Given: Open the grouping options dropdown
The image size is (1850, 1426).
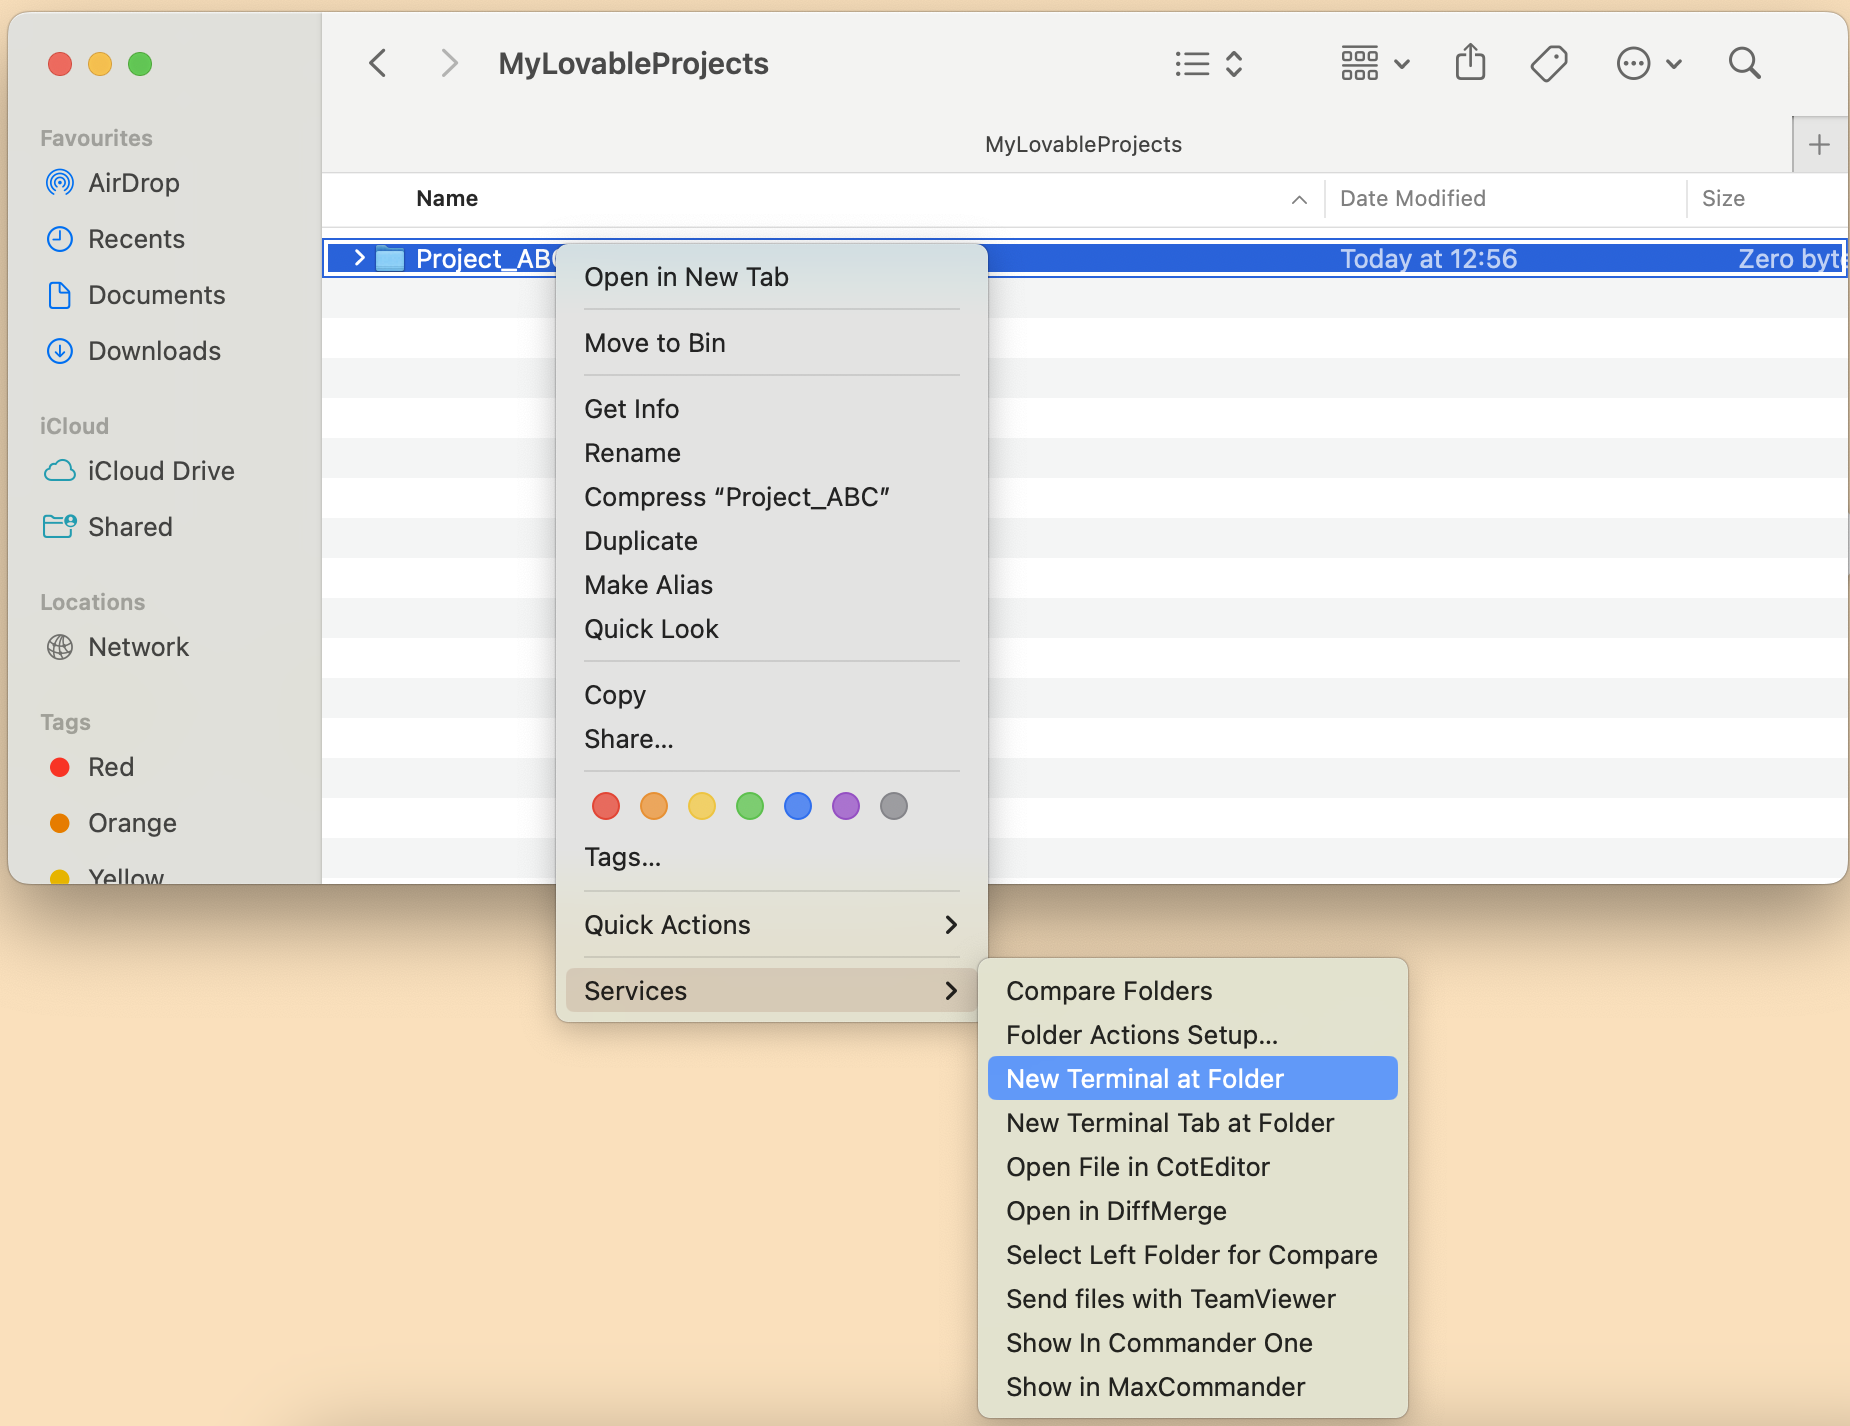Looking at the screenshot, I should 1374,62.
